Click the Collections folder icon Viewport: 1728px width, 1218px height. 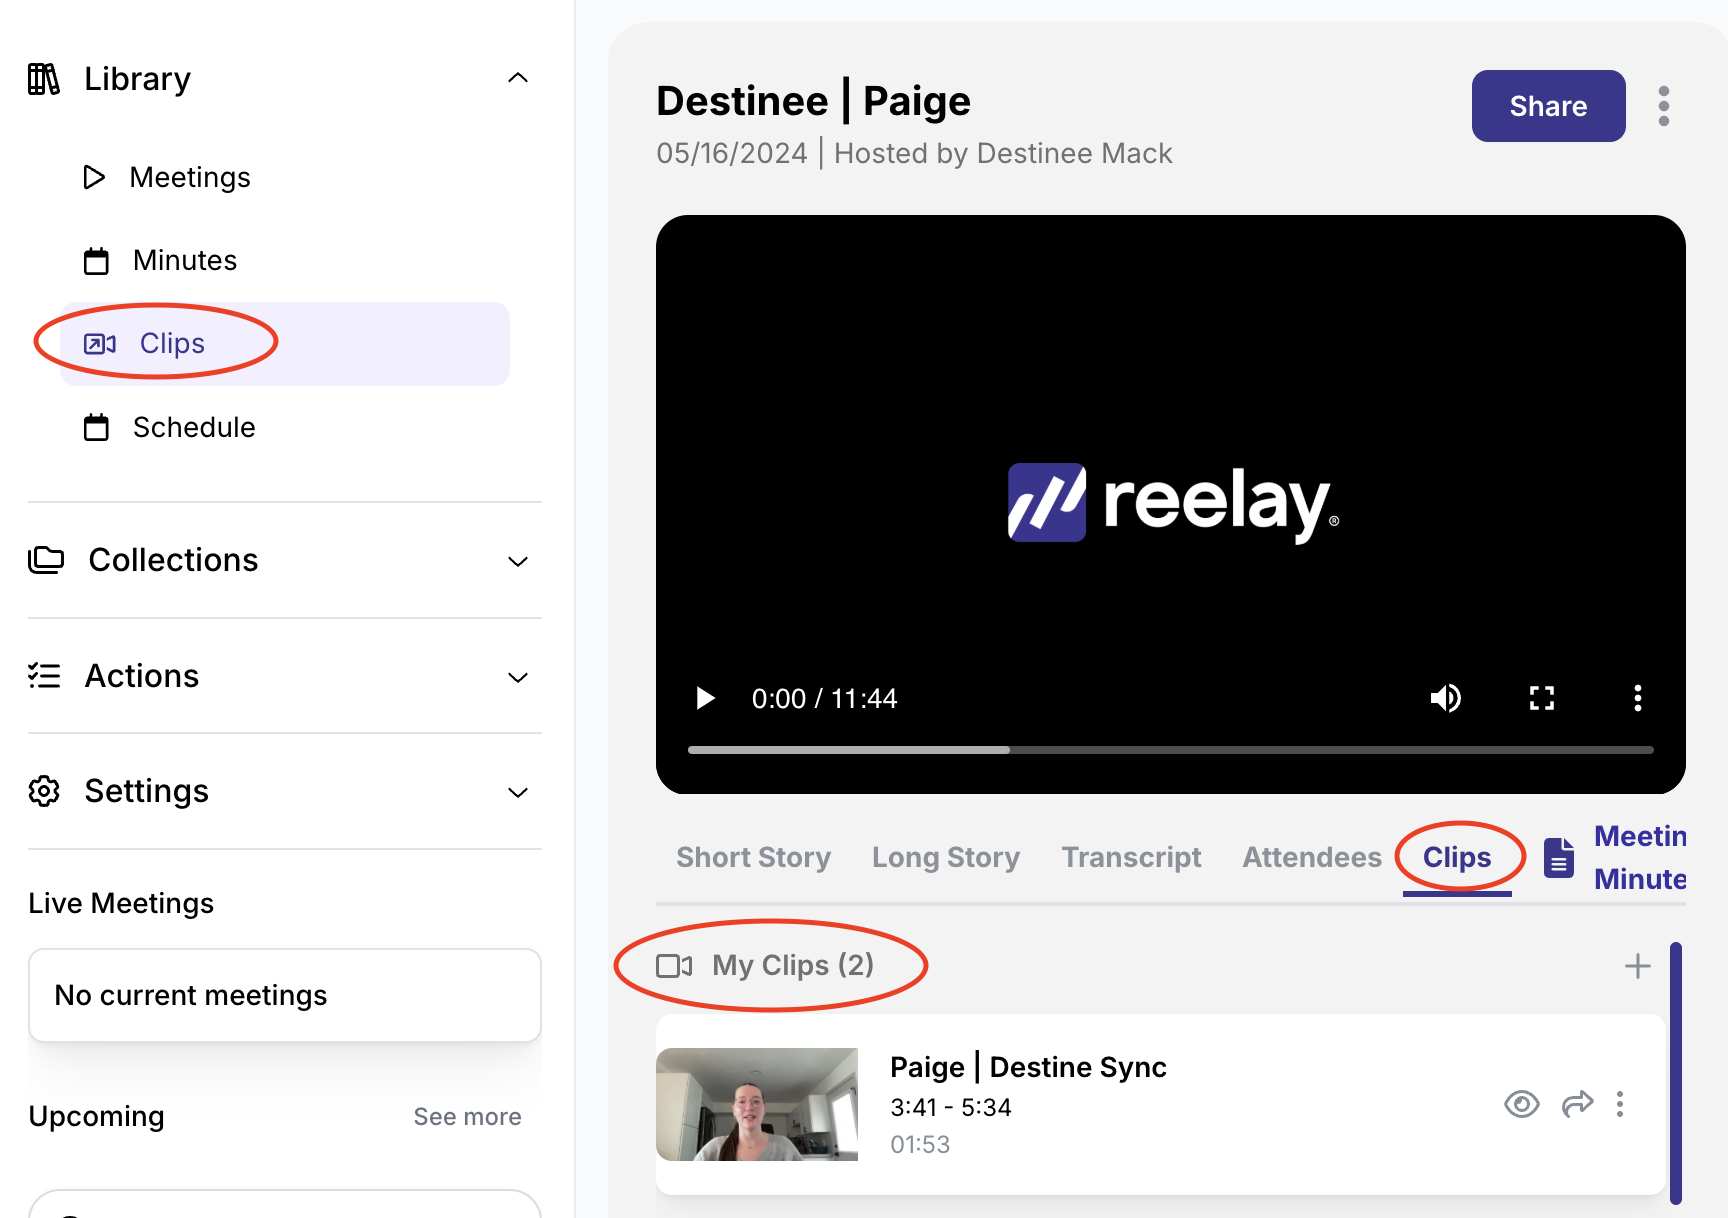46,560
